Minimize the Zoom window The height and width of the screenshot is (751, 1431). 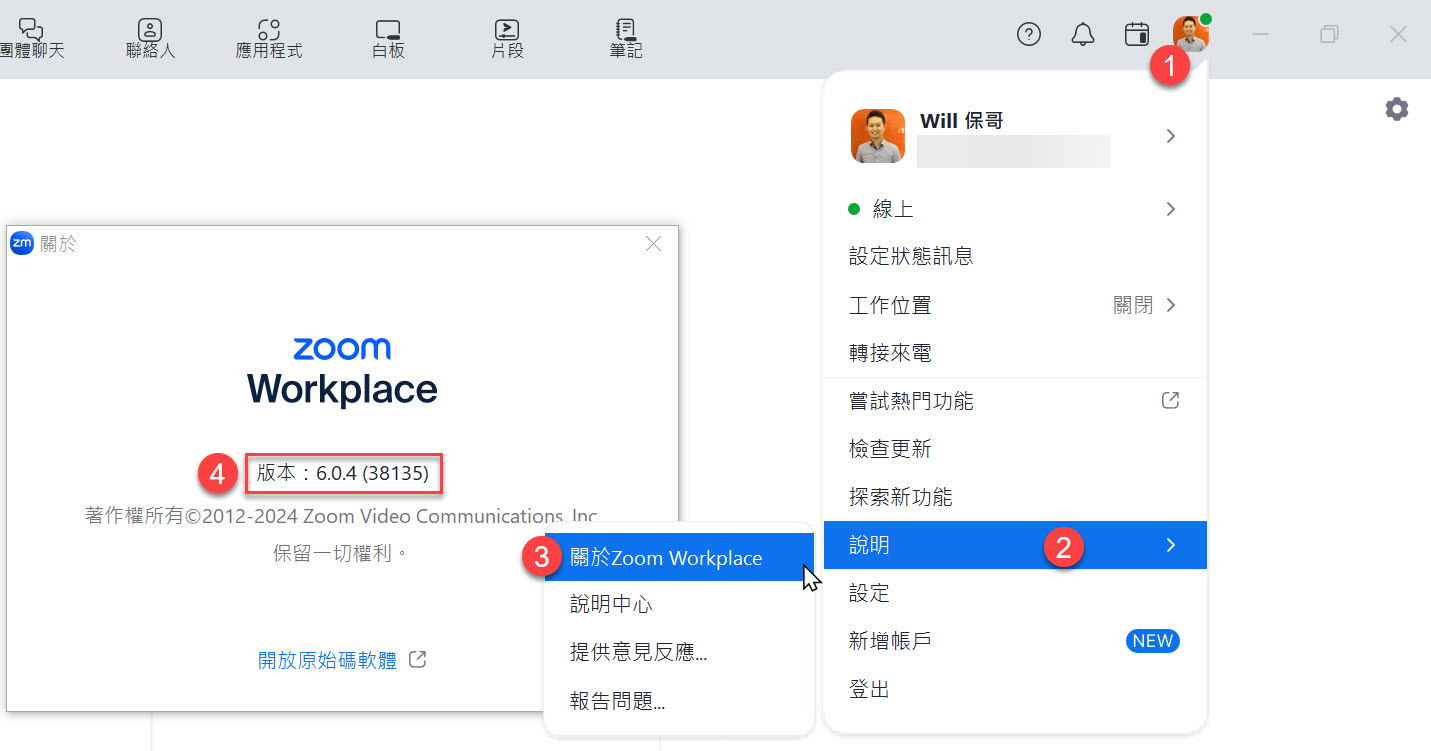click(1261, 34)
